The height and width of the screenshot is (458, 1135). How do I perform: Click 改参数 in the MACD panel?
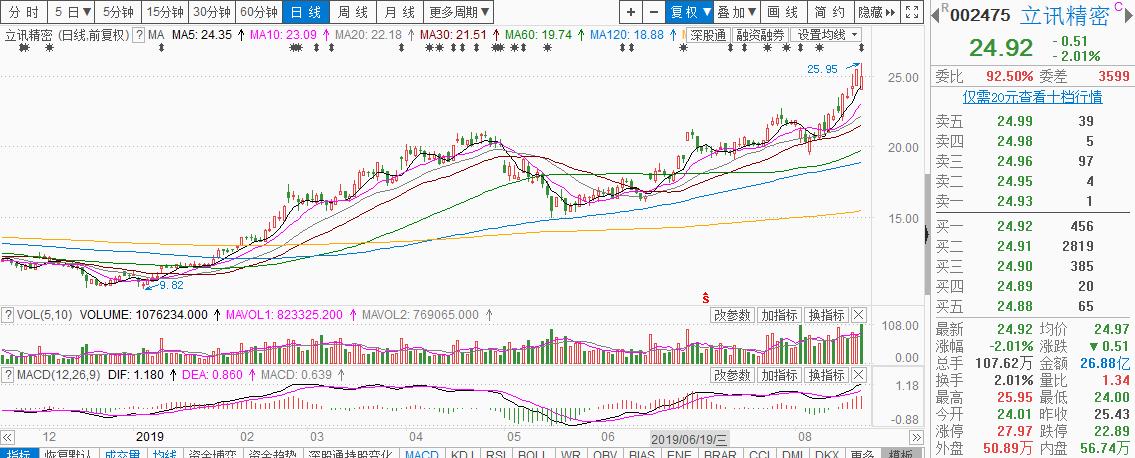coord(733,375)
